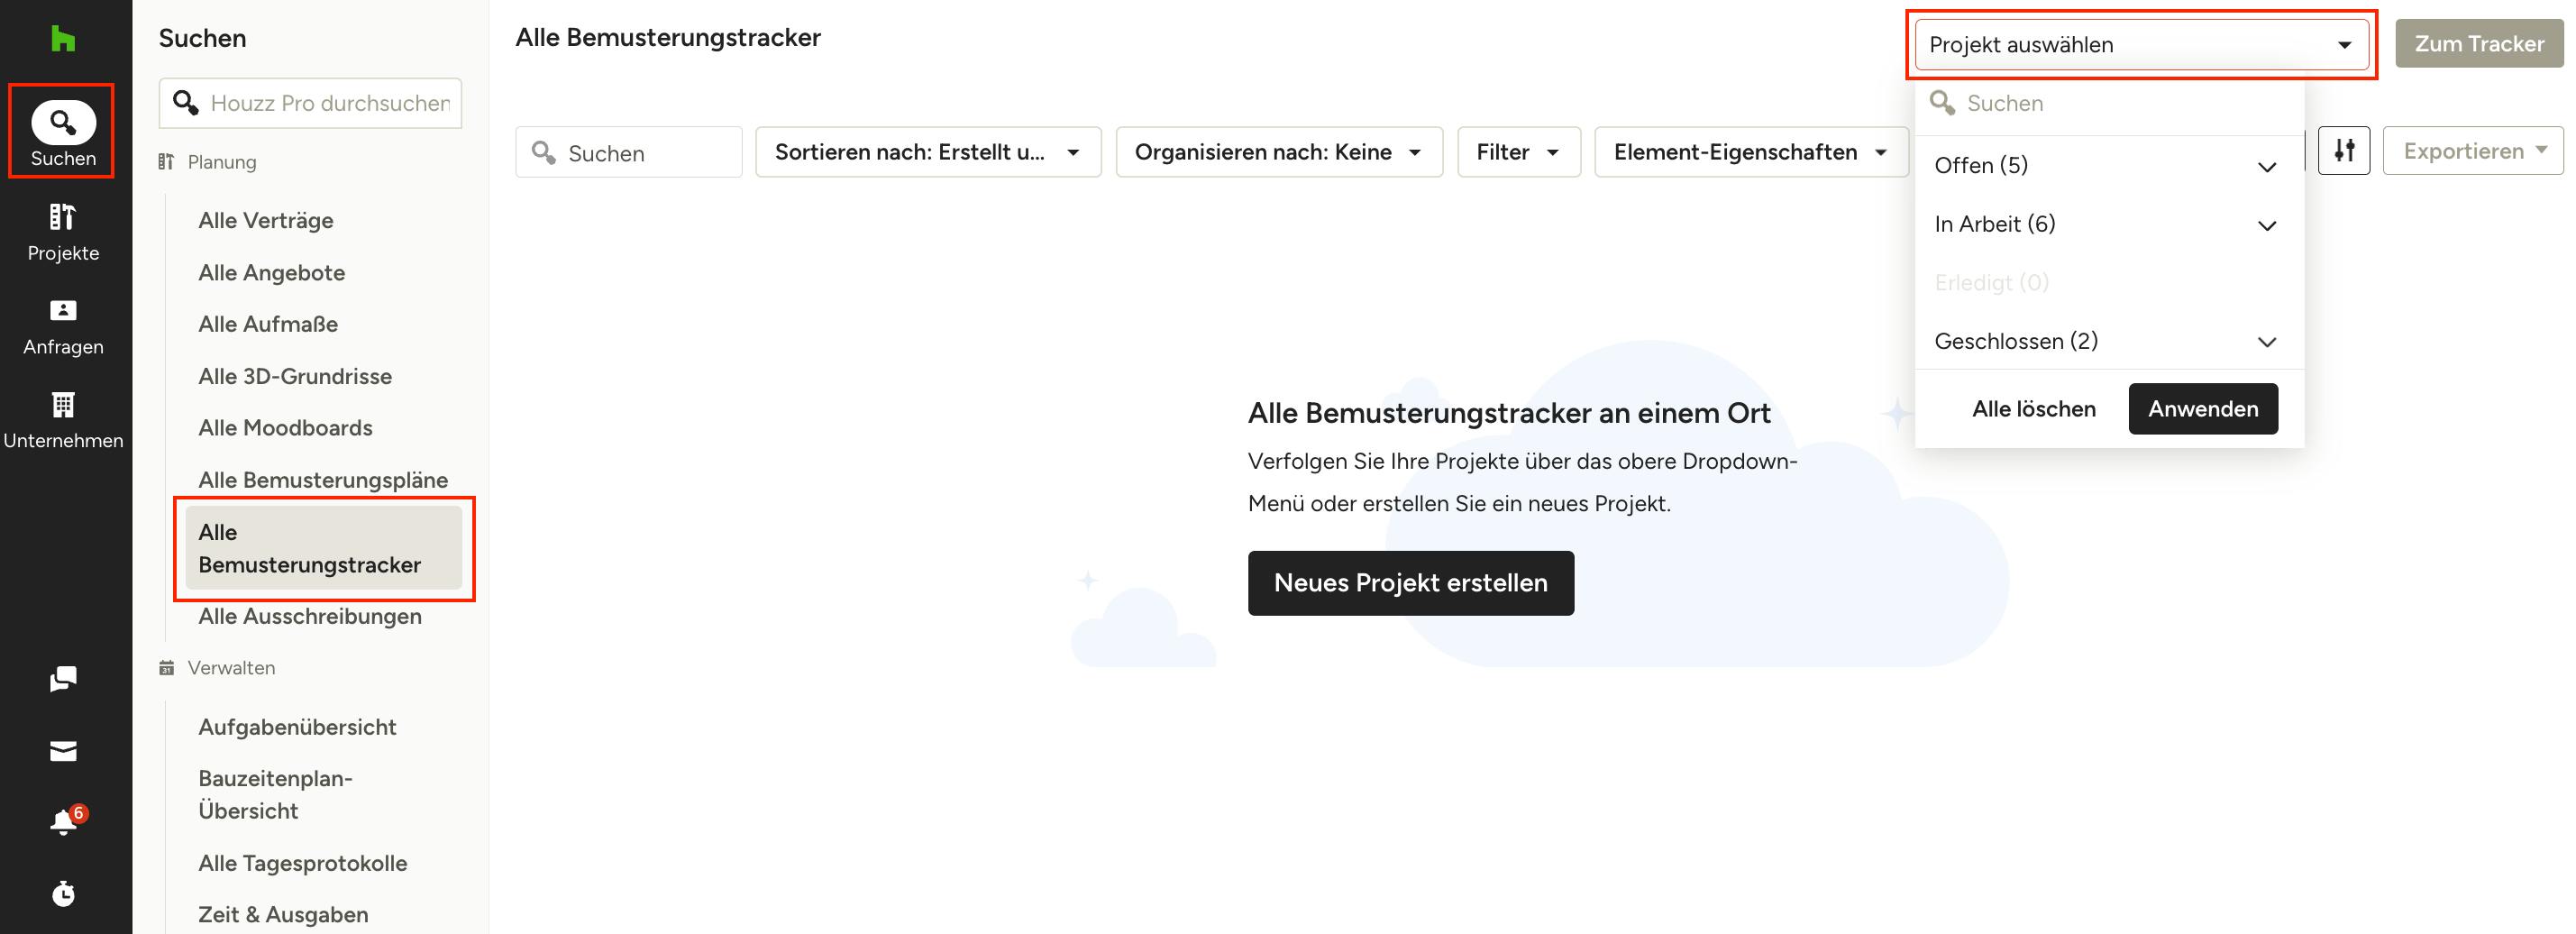Viewport: 2576px width, 934px height.
Task: Select Alle Moodboards in sidebar
Action: (x=285, y=428)
